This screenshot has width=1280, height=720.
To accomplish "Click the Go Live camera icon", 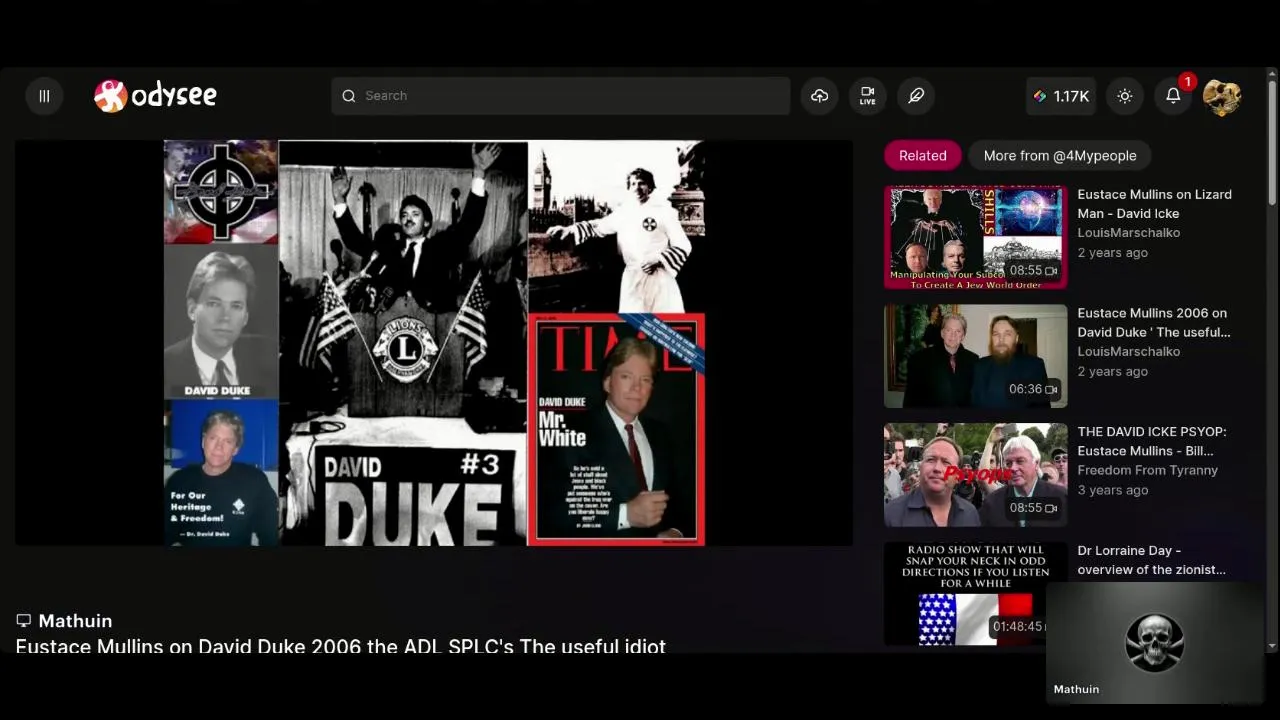I will coord(867,96).
